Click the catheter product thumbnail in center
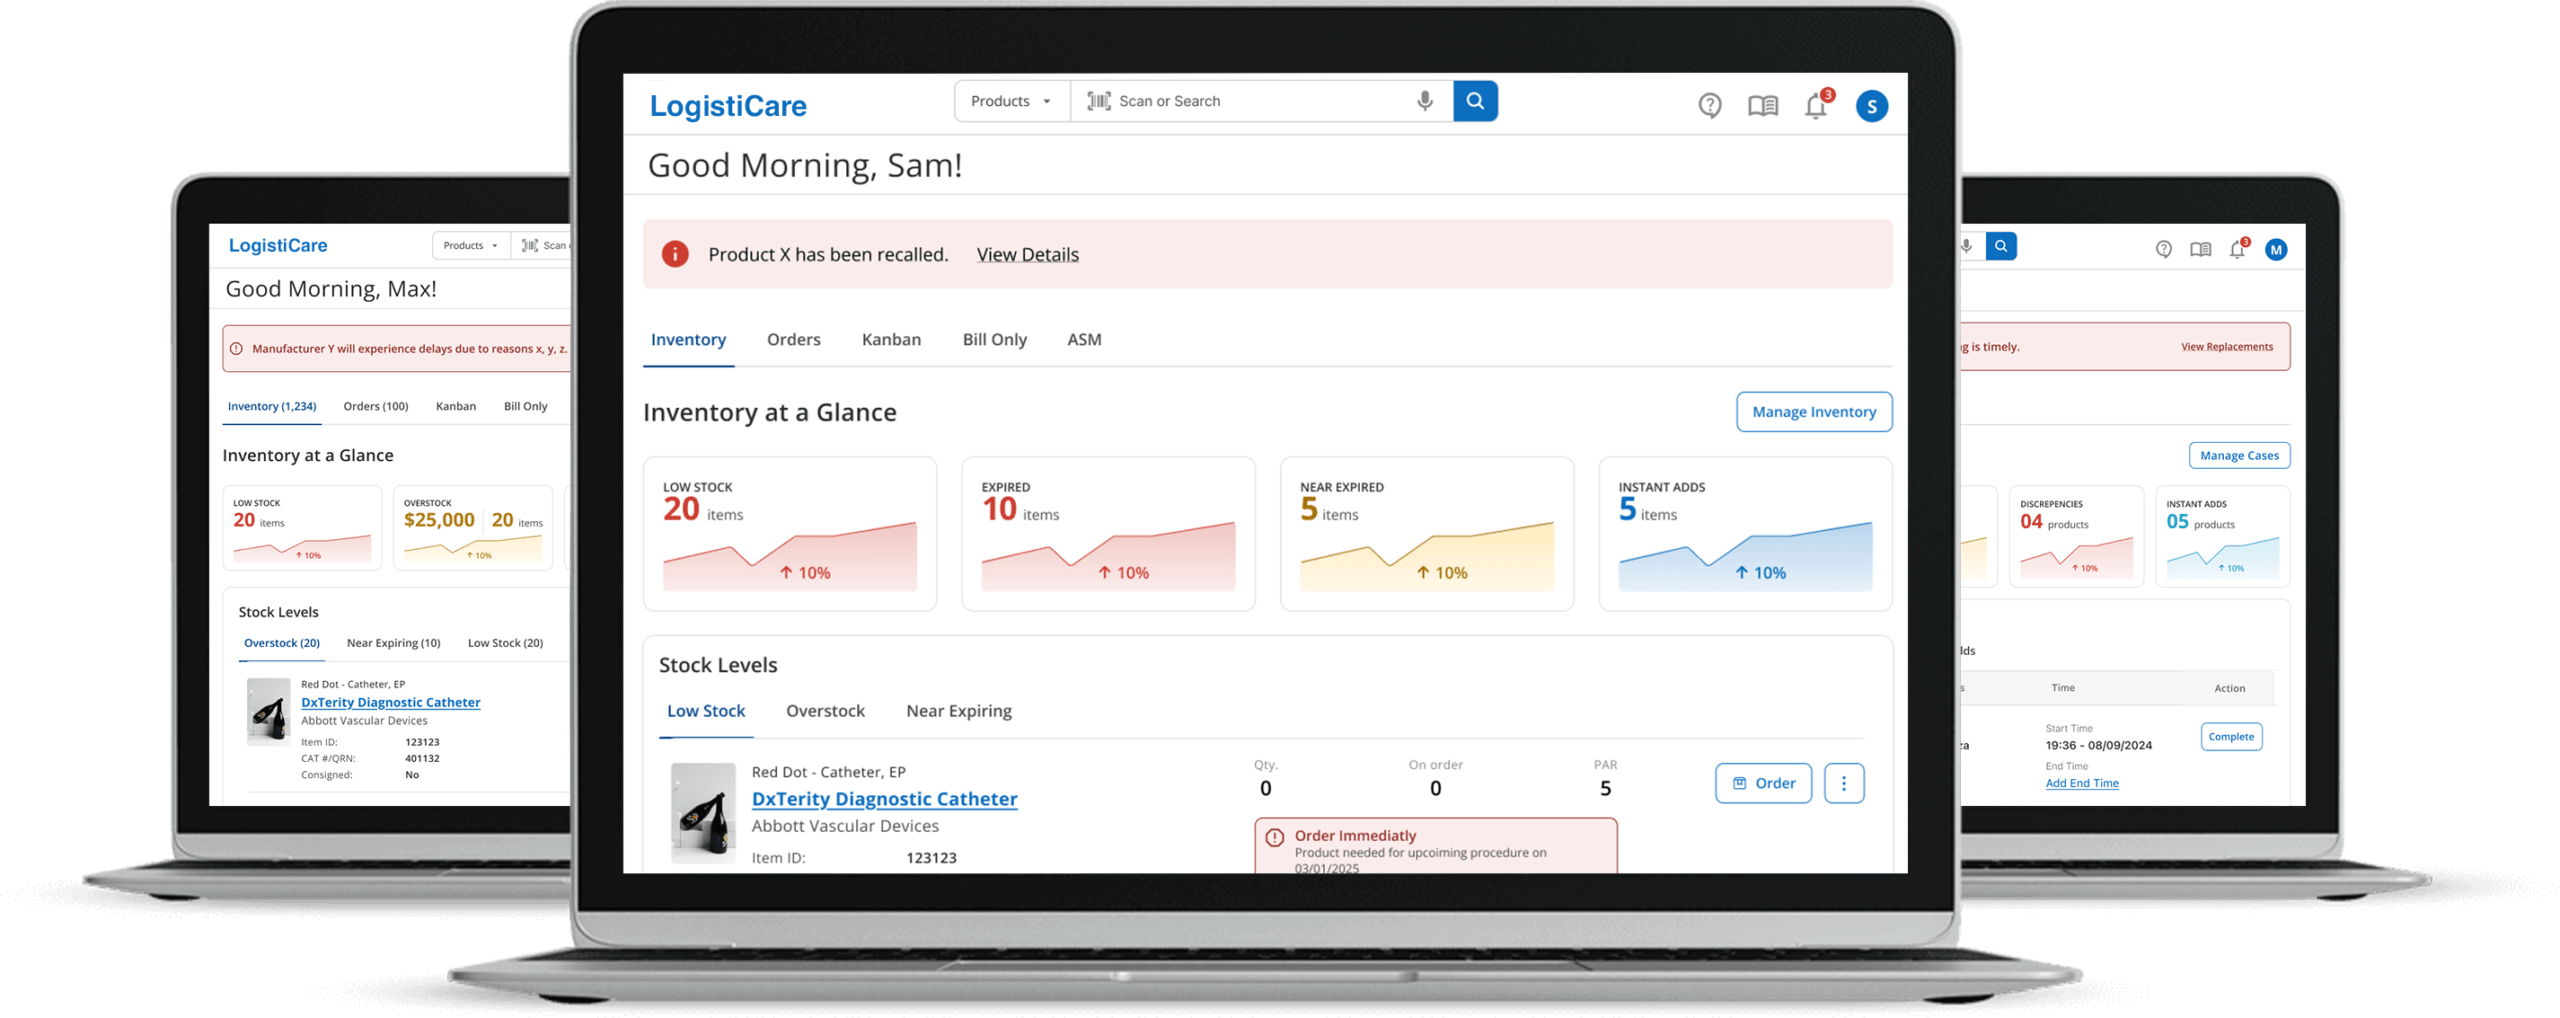 pos(703,812)
